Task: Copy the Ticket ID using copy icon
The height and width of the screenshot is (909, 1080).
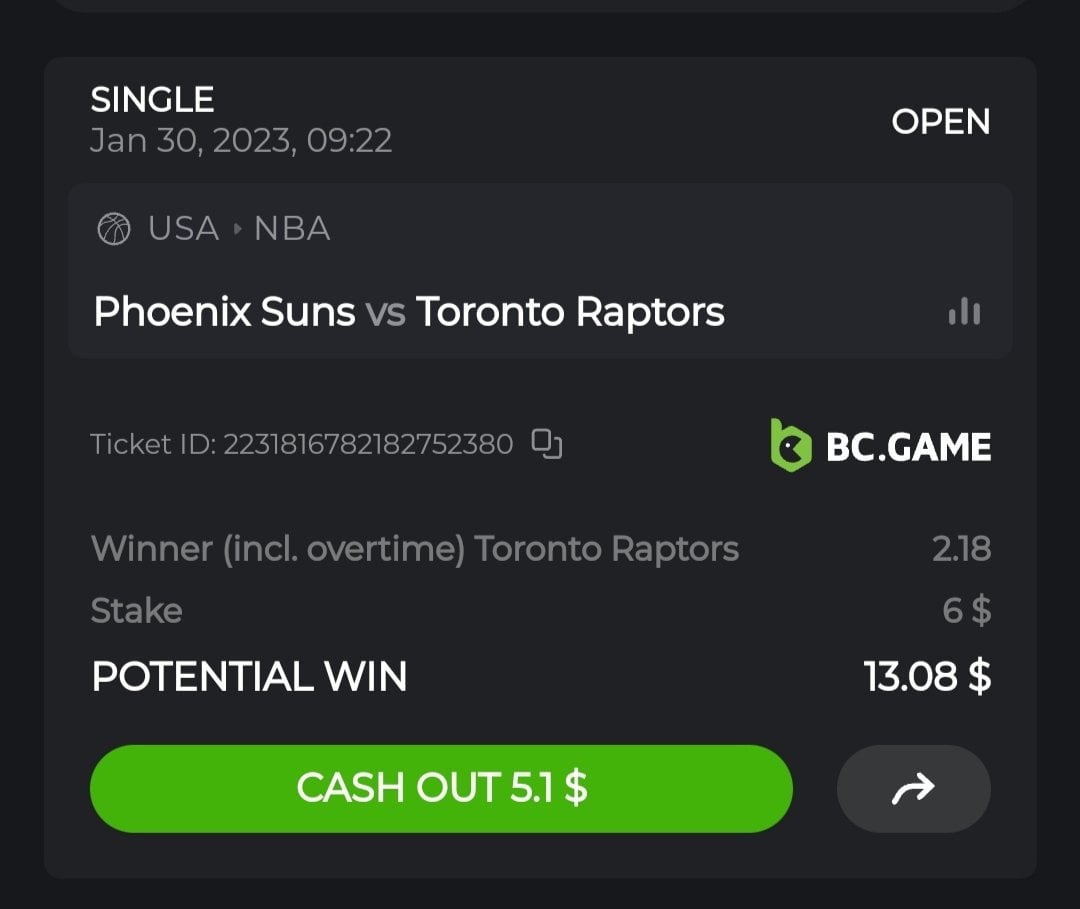Action: (x=547, y=443)
